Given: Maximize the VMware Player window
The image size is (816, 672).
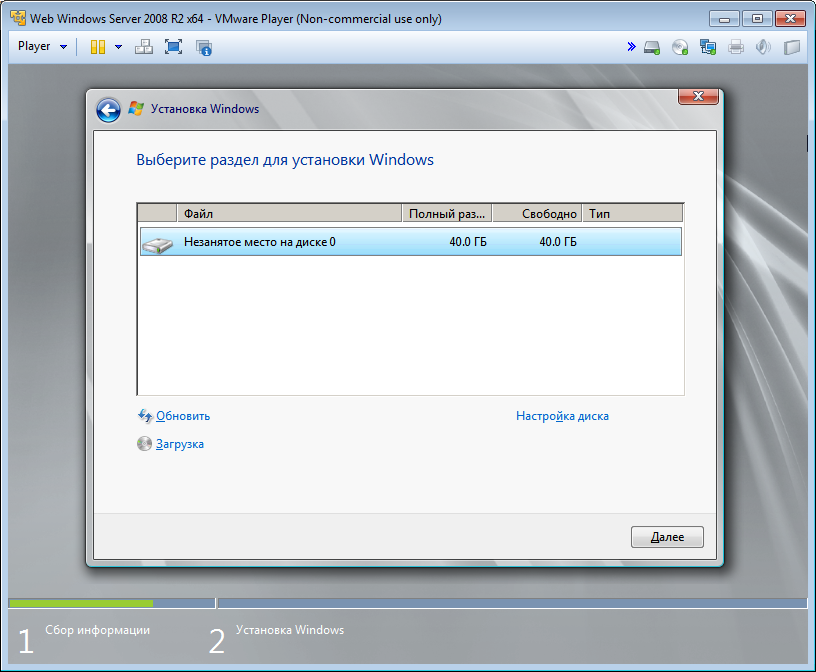Looking at the screenshot, I should (x=757, y=19).
